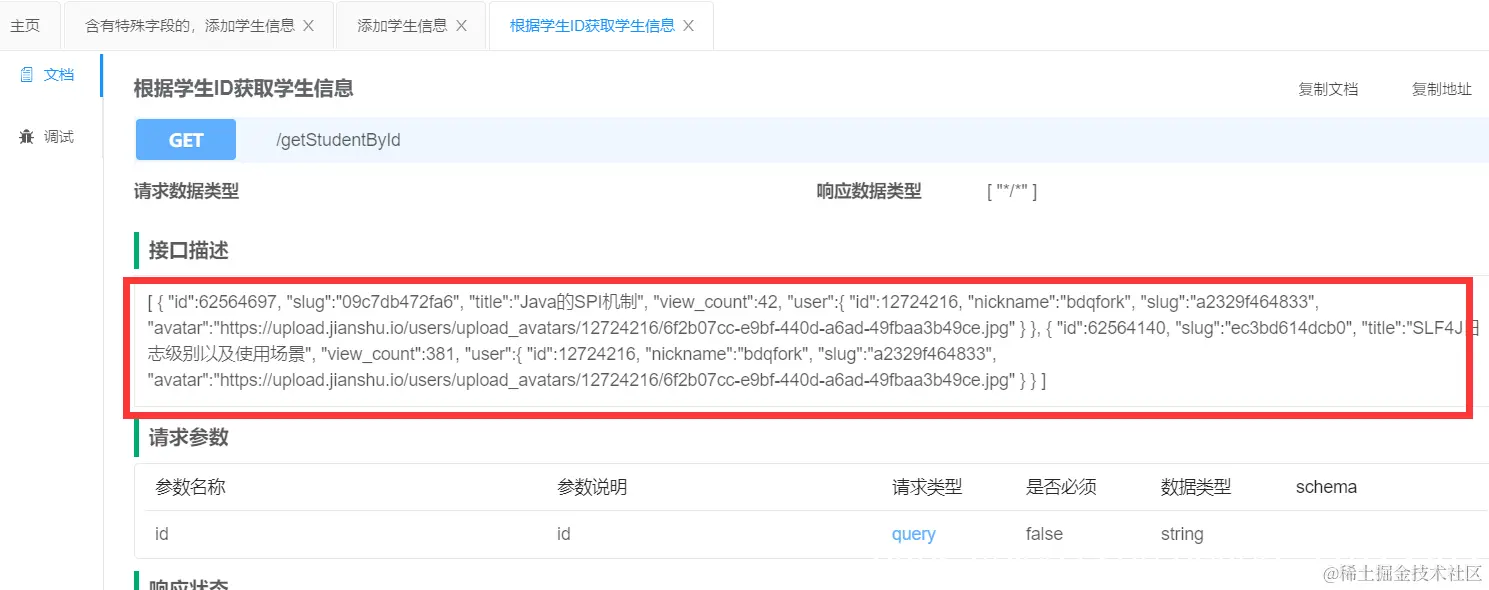Open the 文档 document panel icon
Screen dimensions: 1489x590
[x=46, y=72]
